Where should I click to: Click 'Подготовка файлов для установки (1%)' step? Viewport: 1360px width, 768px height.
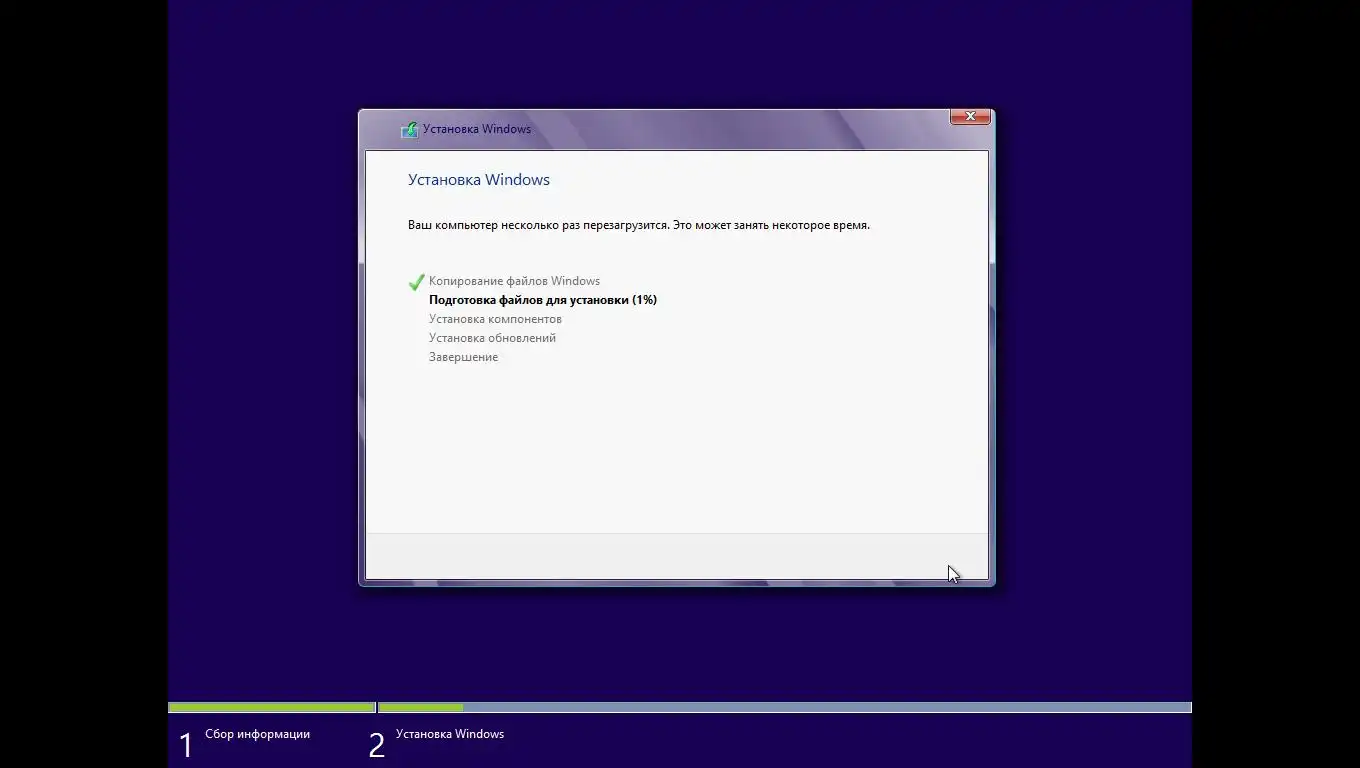(543, 300)
